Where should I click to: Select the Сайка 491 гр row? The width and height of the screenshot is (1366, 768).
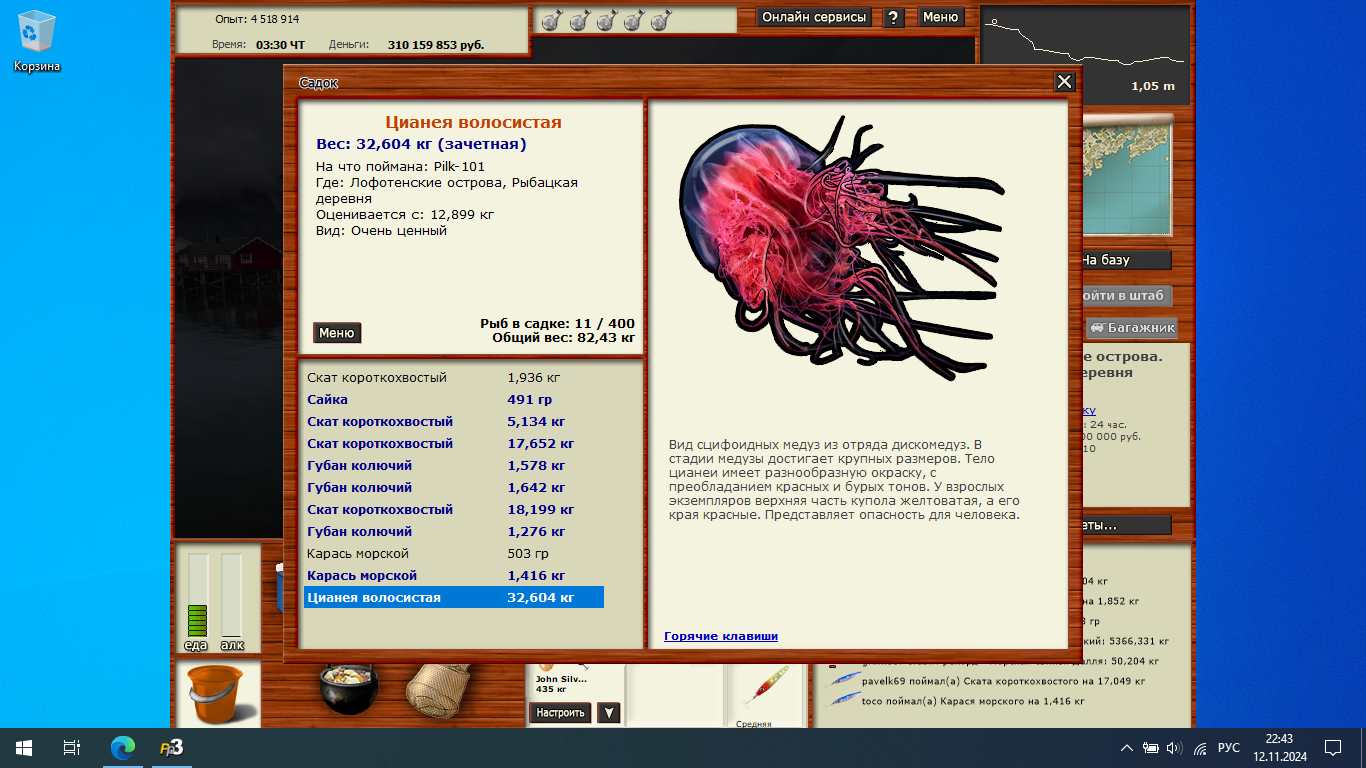[454, 400]
